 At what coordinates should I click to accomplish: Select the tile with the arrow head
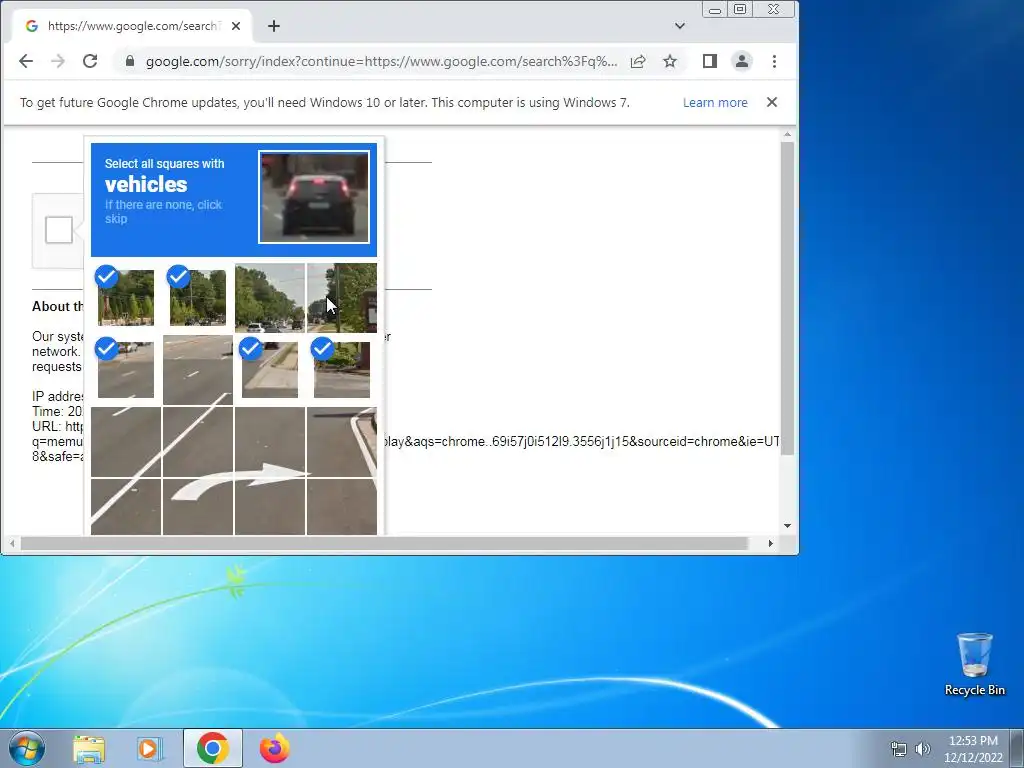pos(270,442)
